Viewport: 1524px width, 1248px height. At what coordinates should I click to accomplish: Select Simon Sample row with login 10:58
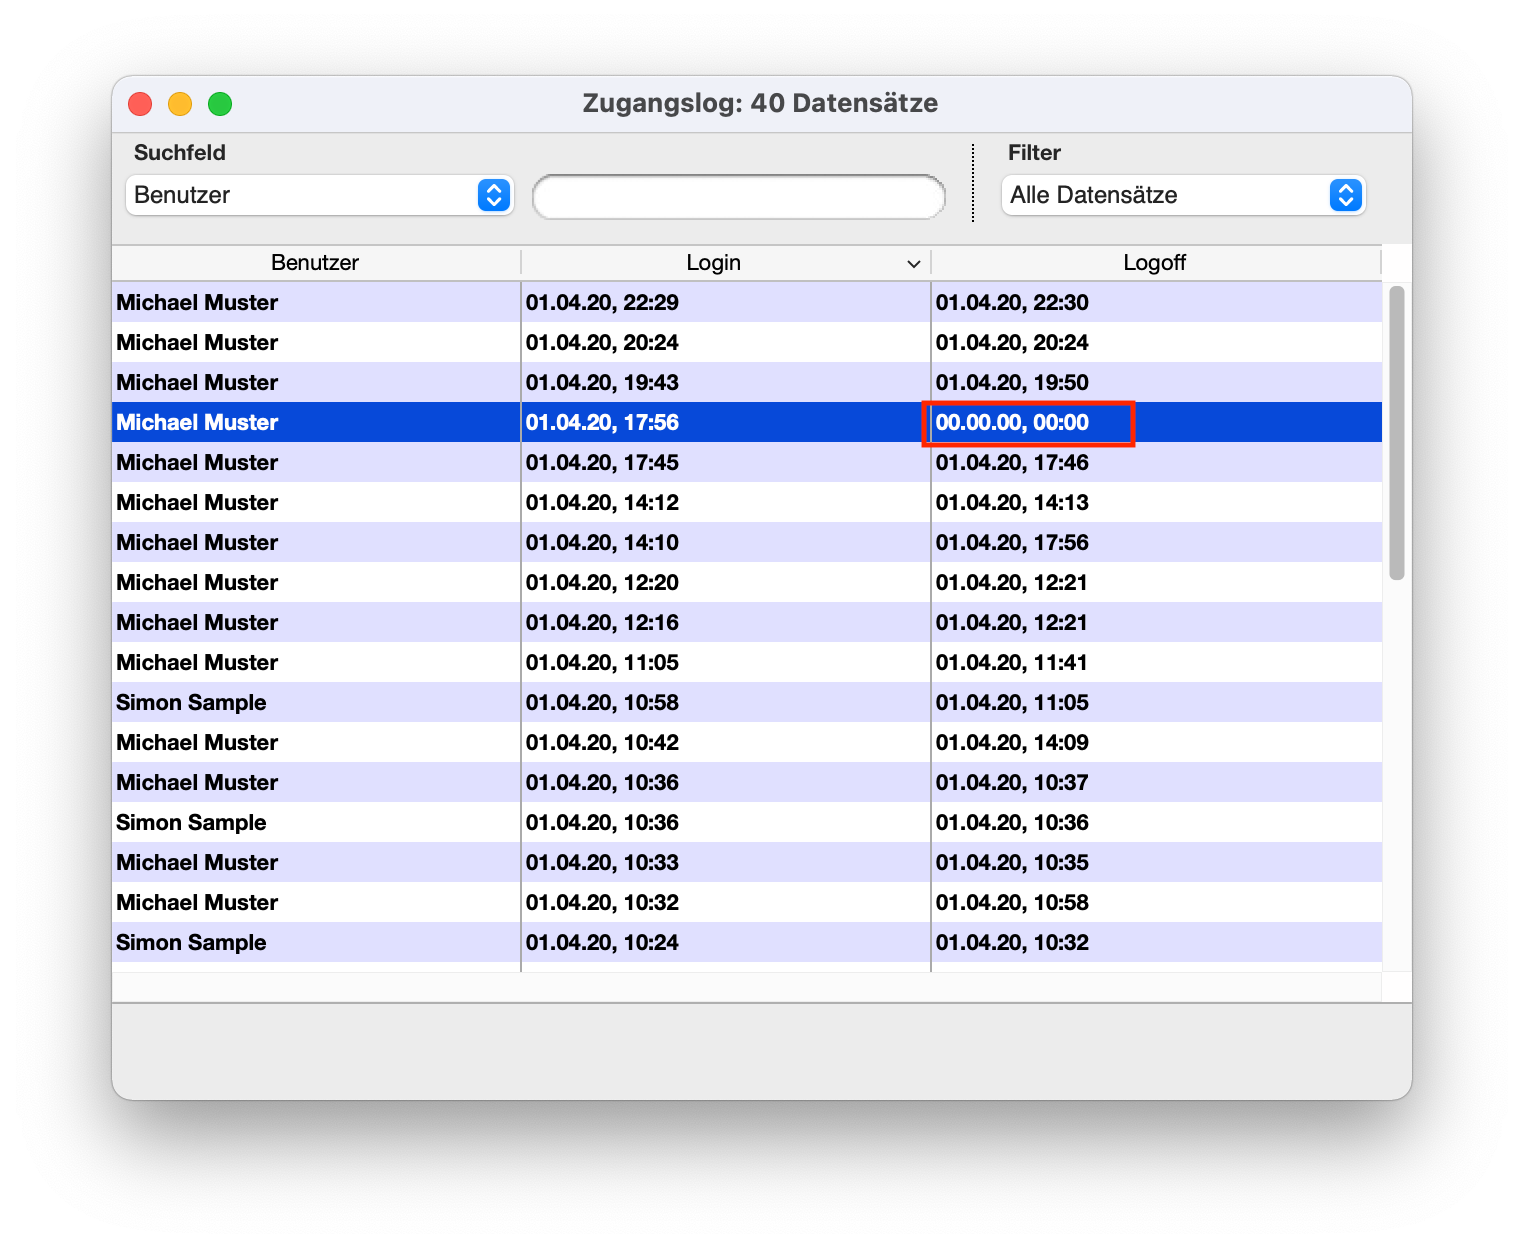pos(747,702)
